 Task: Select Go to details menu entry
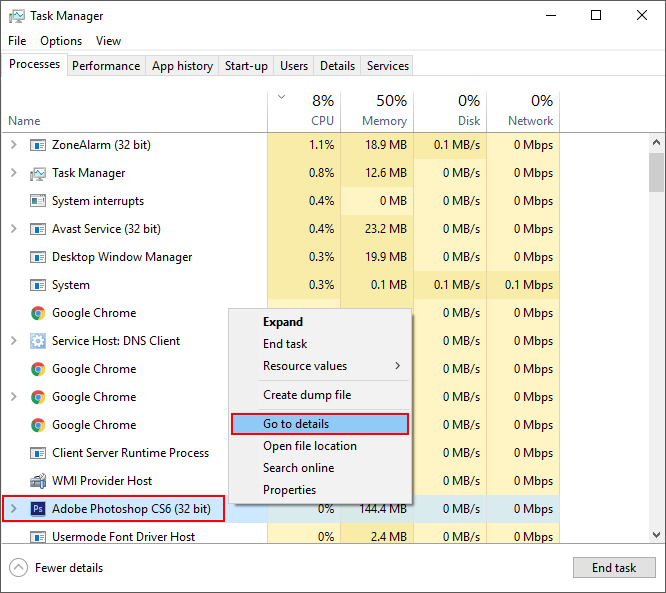point(320,424)
